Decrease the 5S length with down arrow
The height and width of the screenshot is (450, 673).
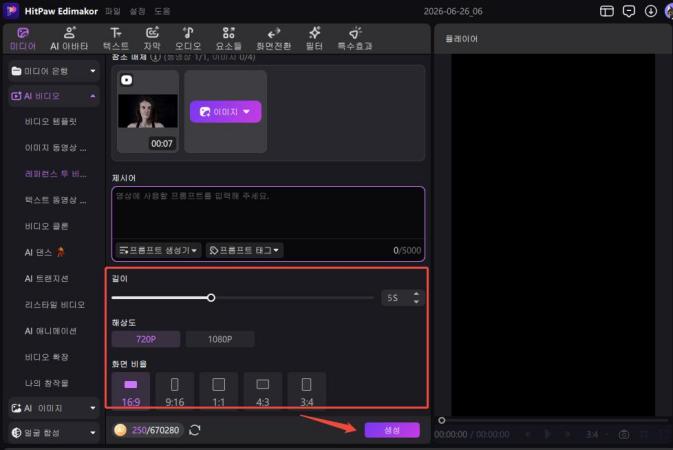(x=416, y=302)
